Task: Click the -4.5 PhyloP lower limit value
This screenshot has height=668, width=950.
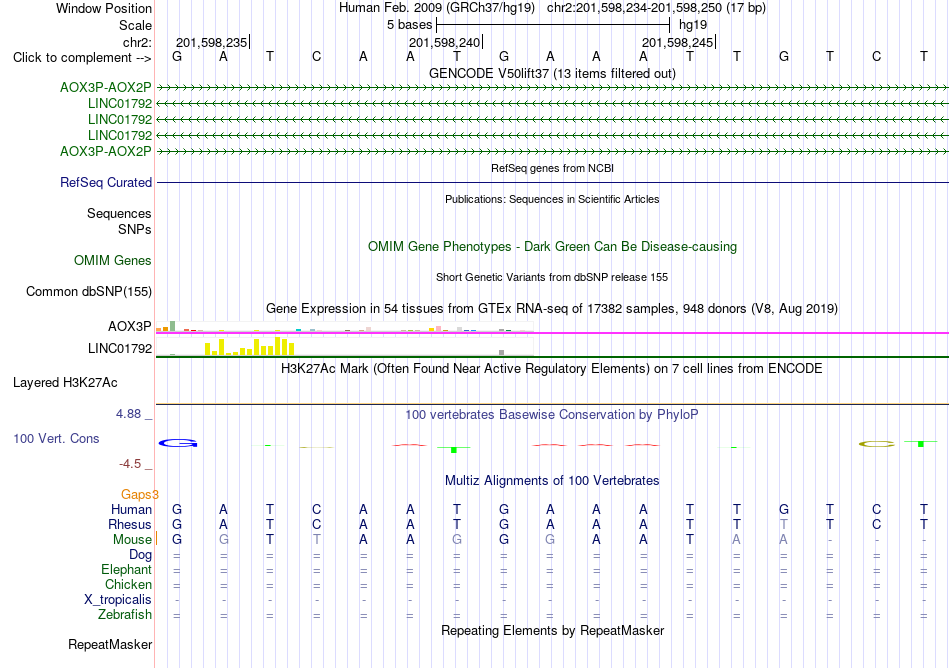Action: tap(130, 464)
